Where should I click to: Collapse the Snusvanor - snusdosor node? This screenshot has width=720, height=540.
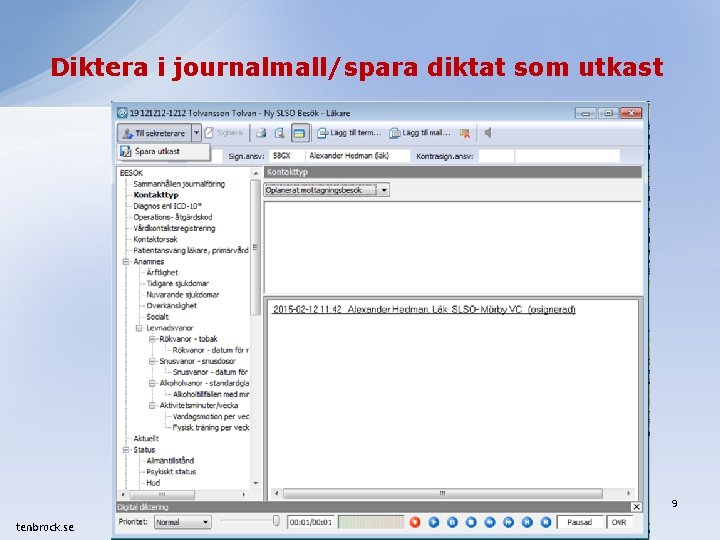[x=152, y=361]
